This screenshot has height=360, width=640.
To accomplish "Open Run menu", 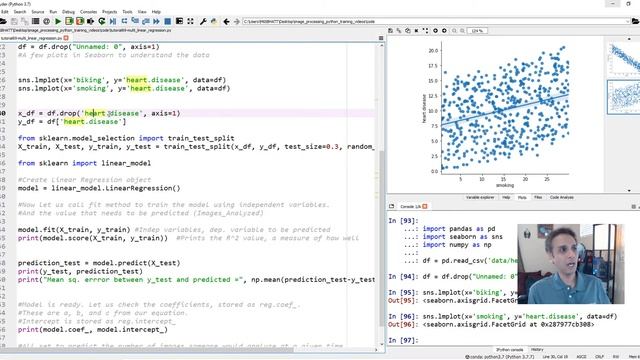I will pos(53,12).
